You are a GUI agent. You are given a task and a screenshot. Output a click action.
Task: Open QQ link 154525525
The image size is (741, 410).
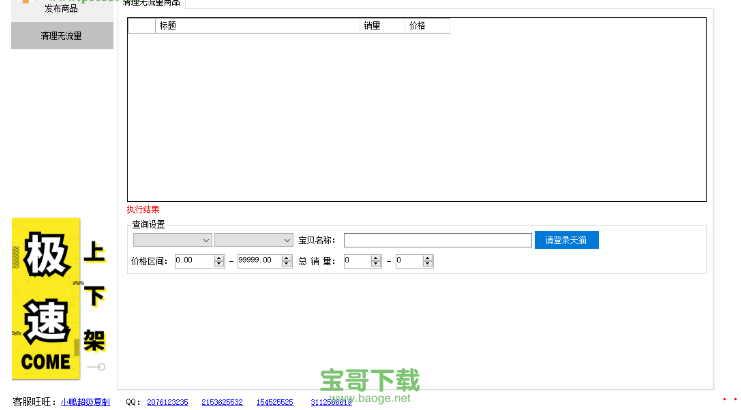pos(275,402)
